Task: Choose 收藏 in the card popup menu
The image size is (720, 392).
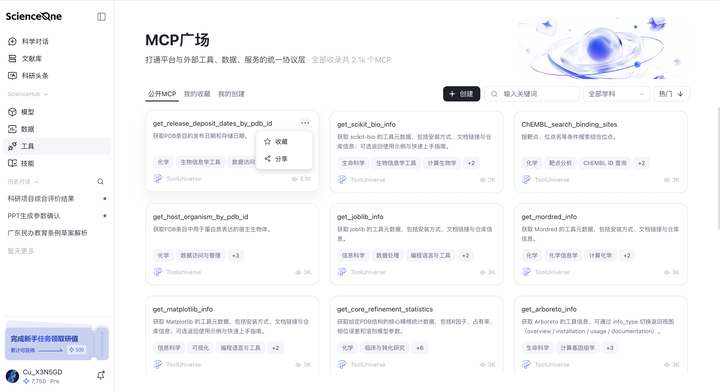Action: [x=284, y=141]
